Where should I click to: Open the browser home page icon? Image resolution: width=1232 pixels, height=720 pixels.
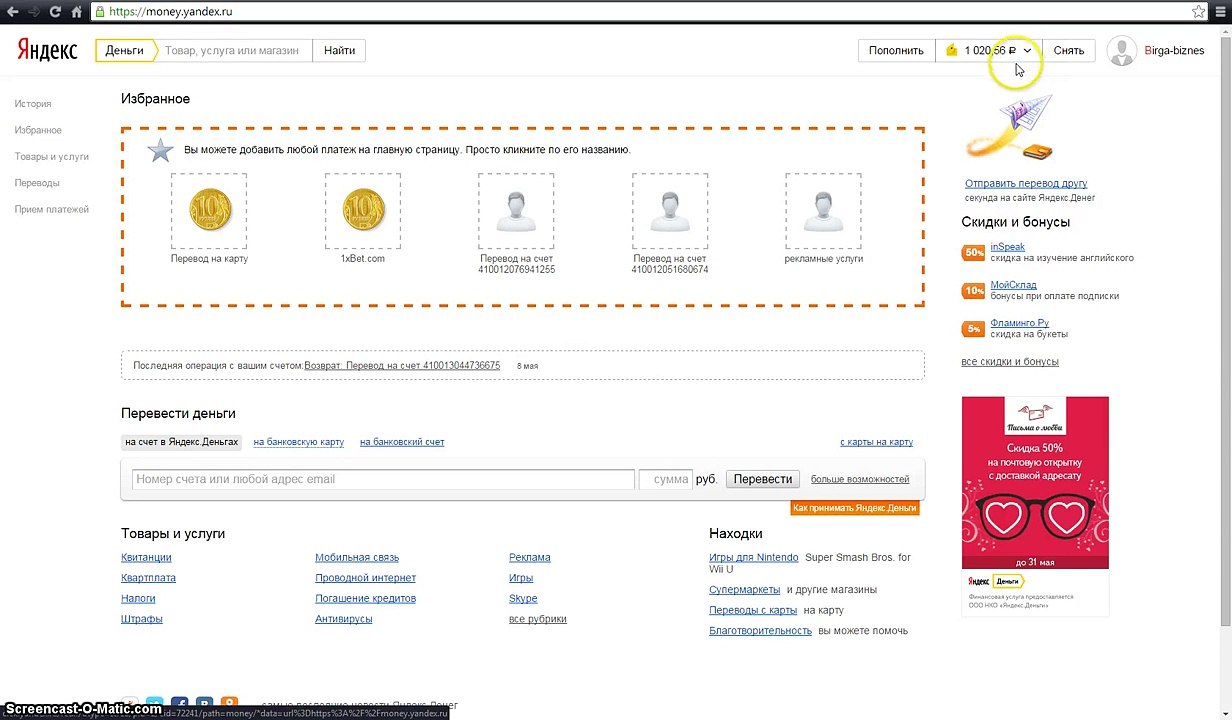76,12
